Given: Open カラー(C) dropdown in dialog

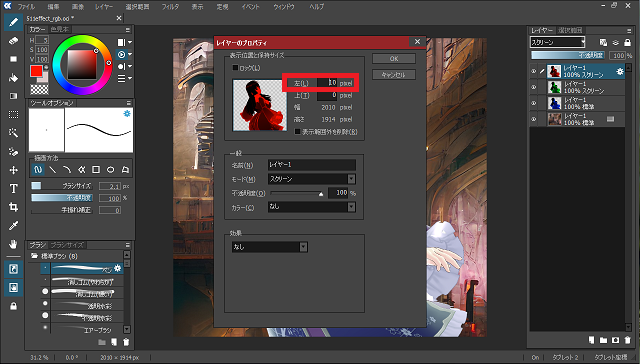Looking at the screenshot, I should coord(311,207).
